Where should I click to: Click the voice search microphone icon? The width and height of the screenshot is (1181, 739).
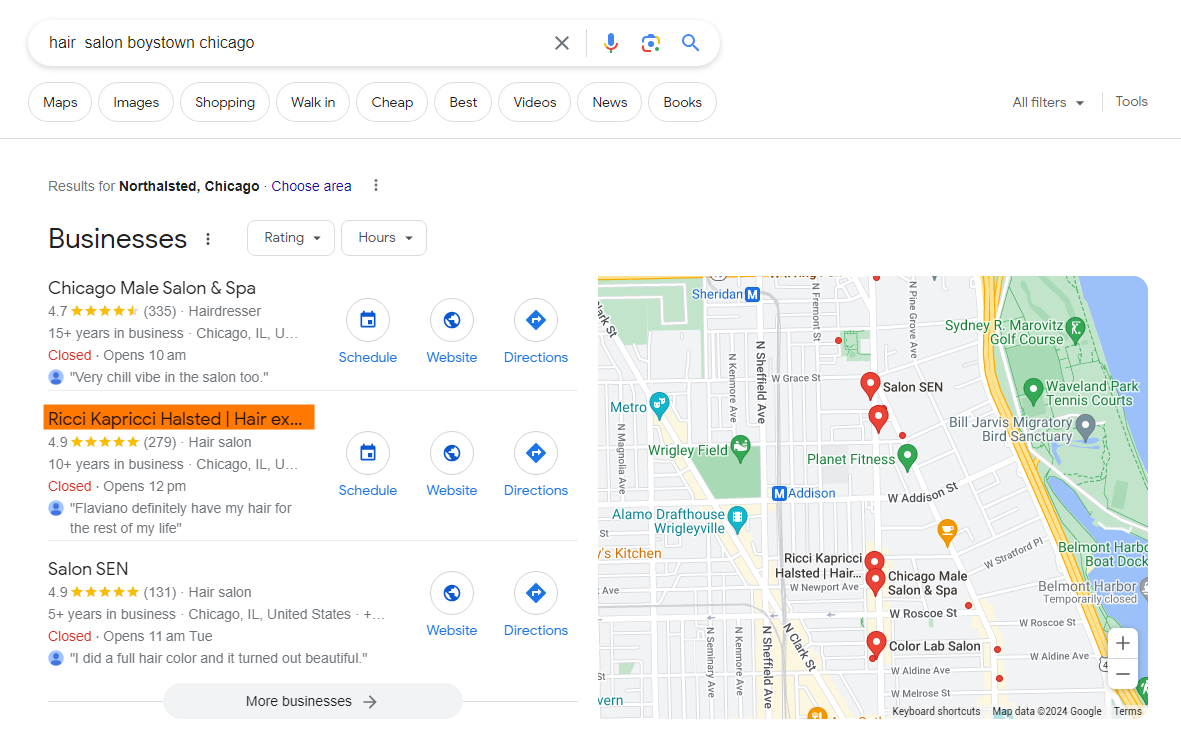click(x=611, y=43)
